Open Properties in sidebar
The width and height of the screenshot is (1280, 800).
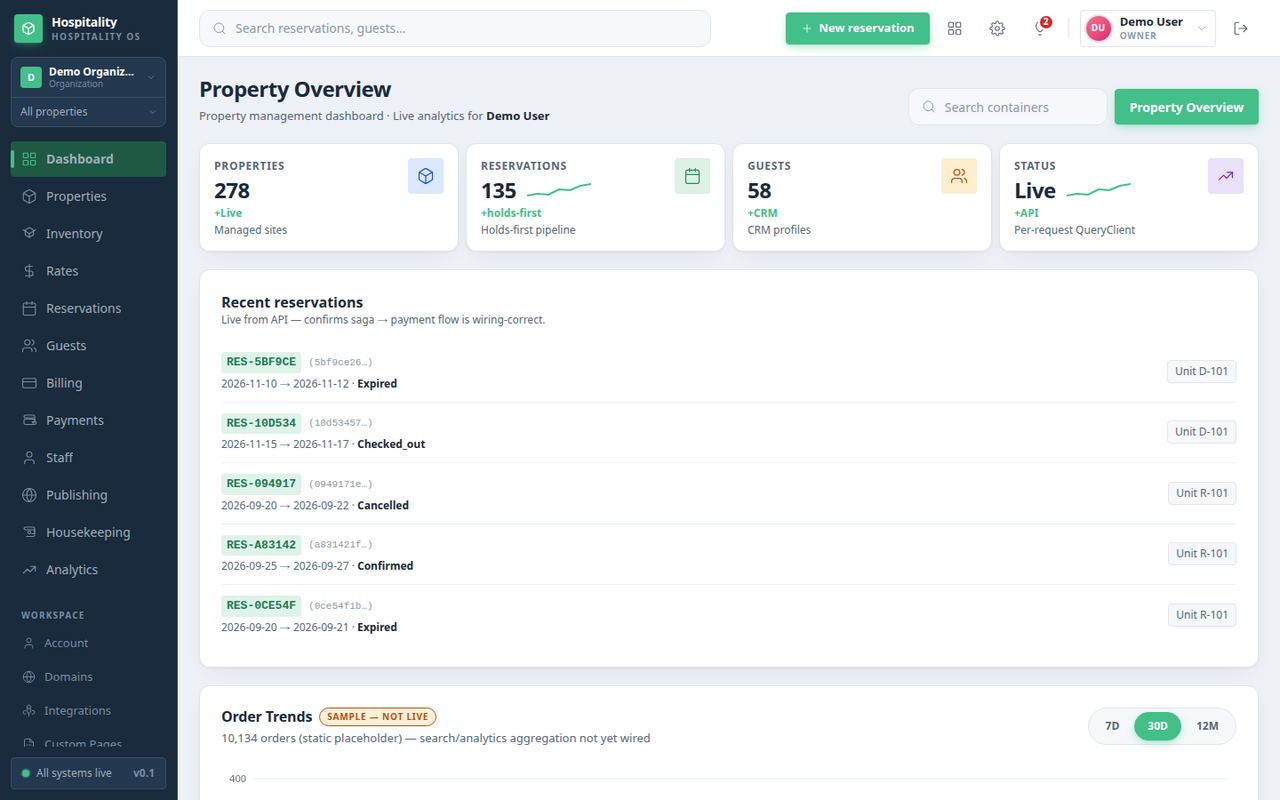pyautogui.click(x=88, y=196)
